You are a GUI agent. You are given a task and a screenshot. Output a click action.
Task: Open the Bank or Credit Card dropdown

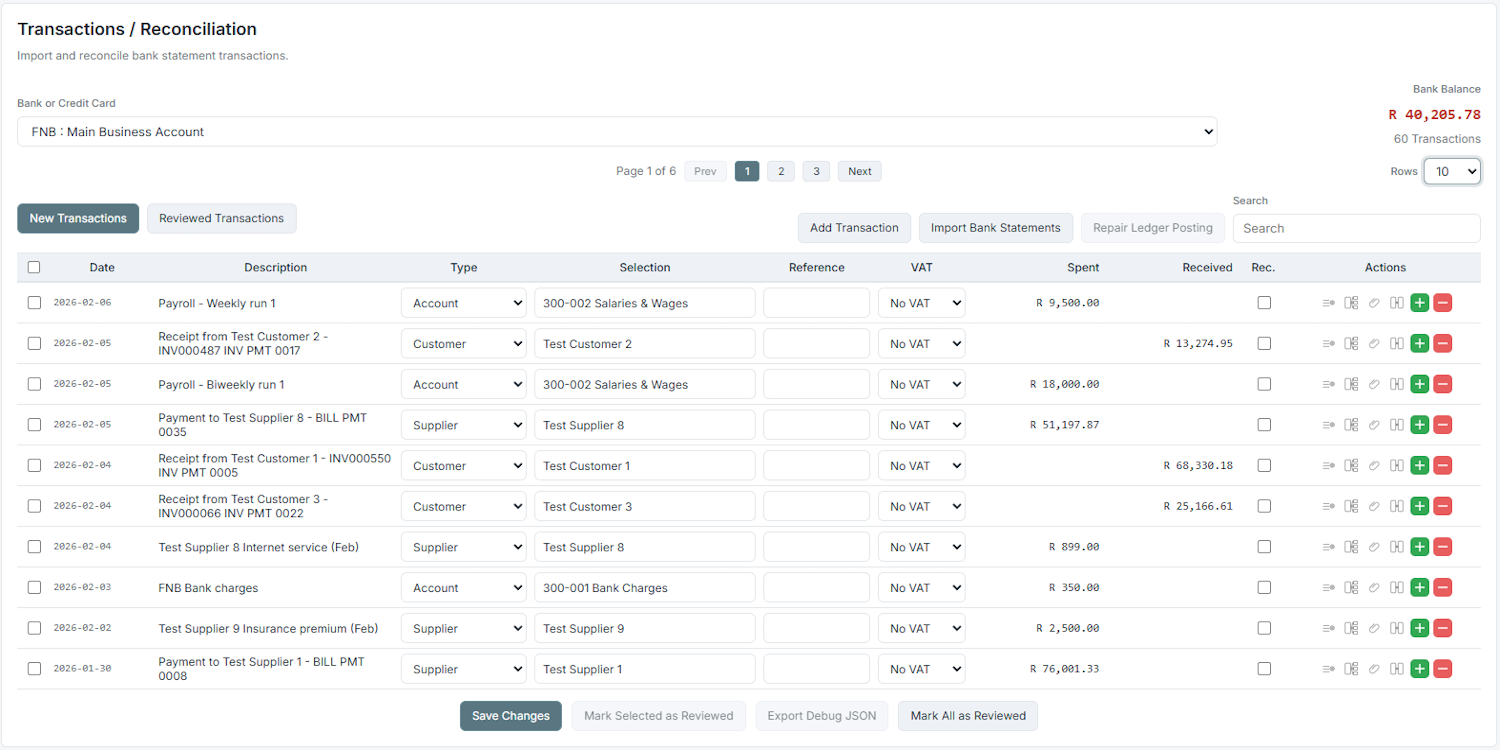coord(616,132)
